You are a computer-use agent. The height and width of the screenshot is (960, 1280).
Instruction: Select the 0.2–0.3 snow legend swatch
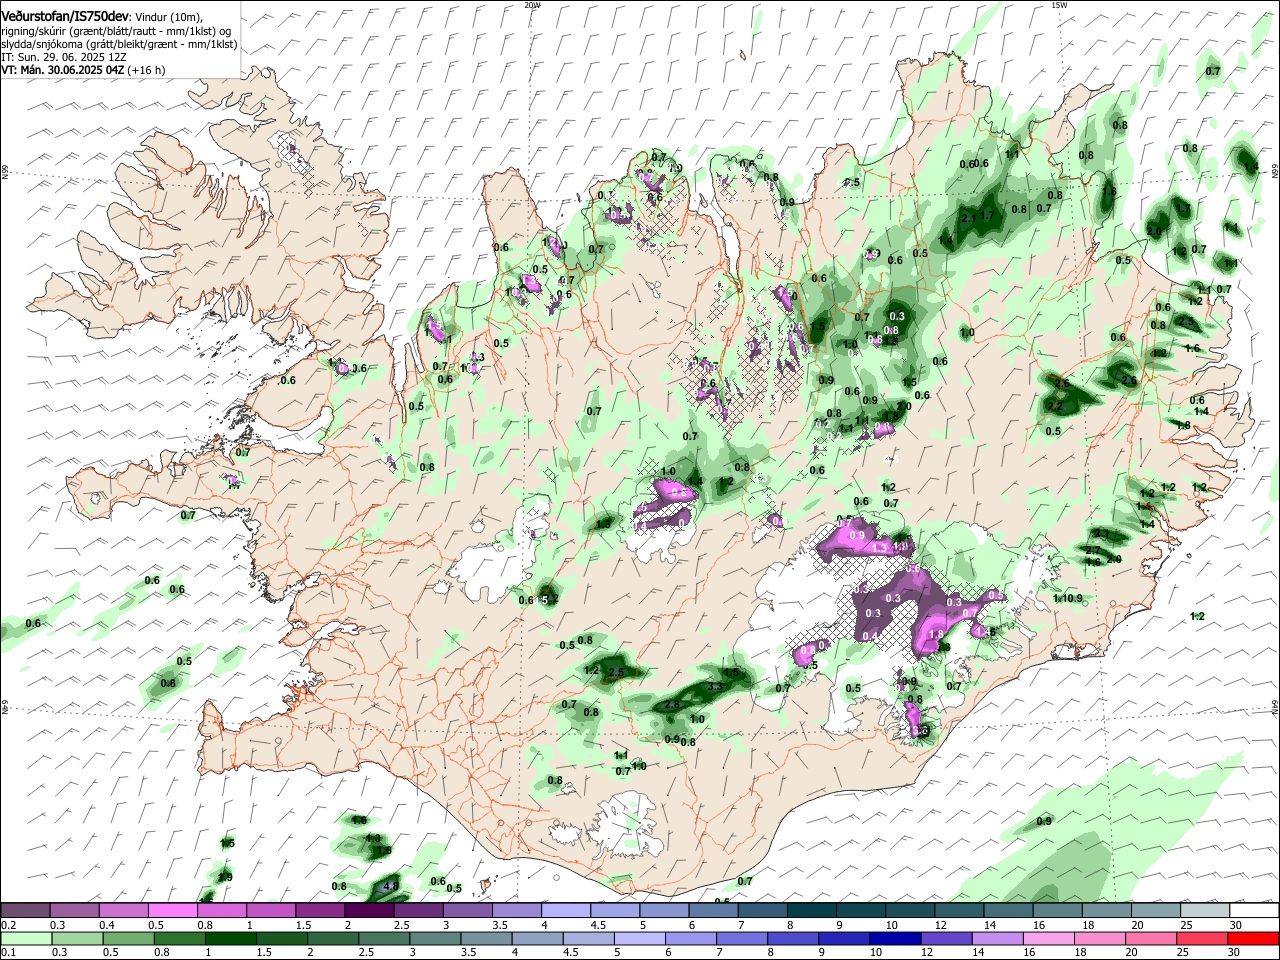pyautogui.click(x=25, y=911)
